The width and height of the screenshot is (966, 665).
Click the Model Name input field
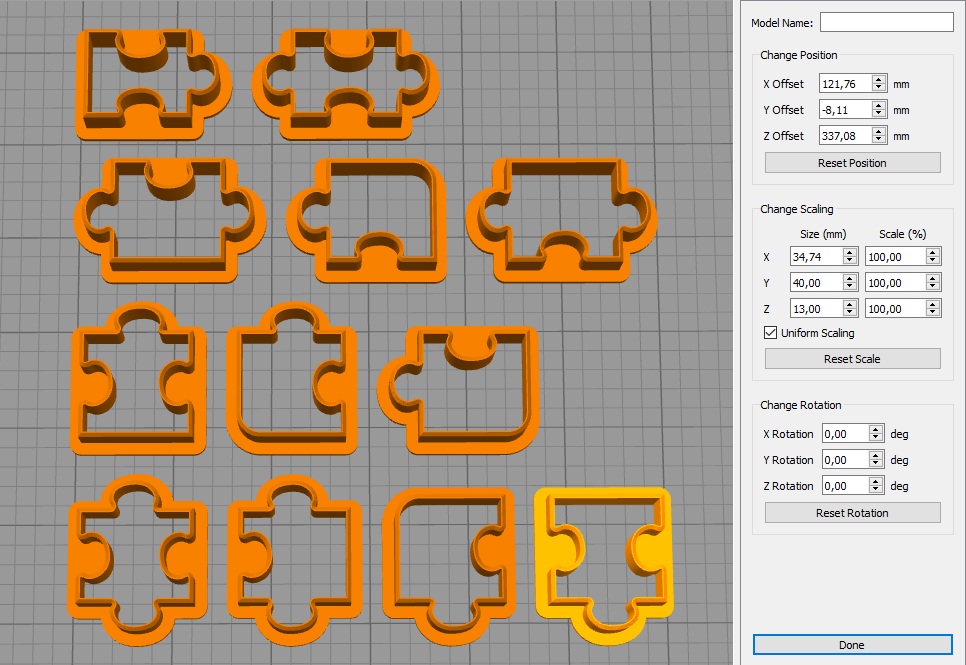(887, 22)
